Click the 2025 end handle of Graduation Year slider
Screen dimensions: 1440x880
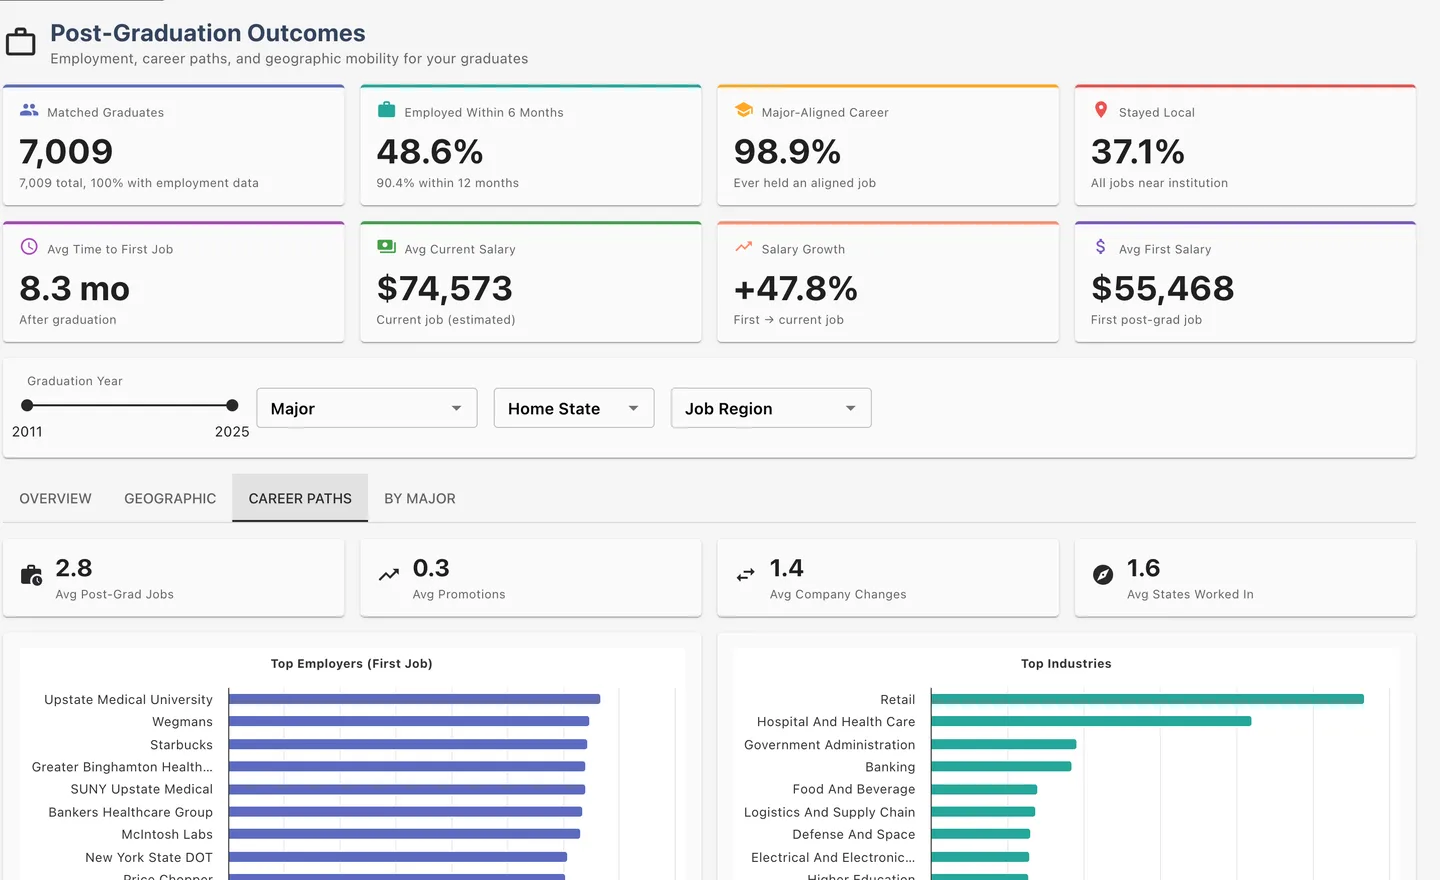point(232,405)
